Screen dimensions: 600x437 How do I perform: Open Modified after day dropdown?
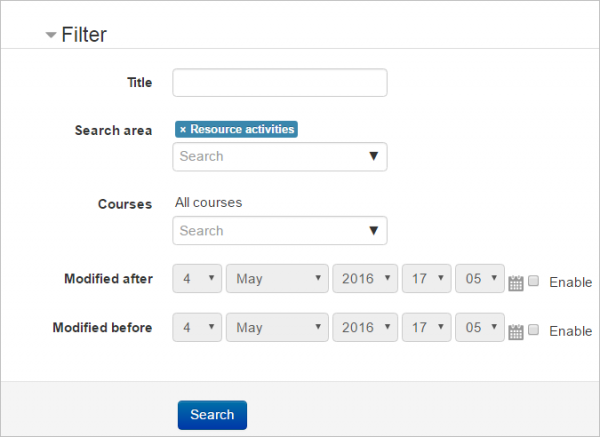[198, 279]
